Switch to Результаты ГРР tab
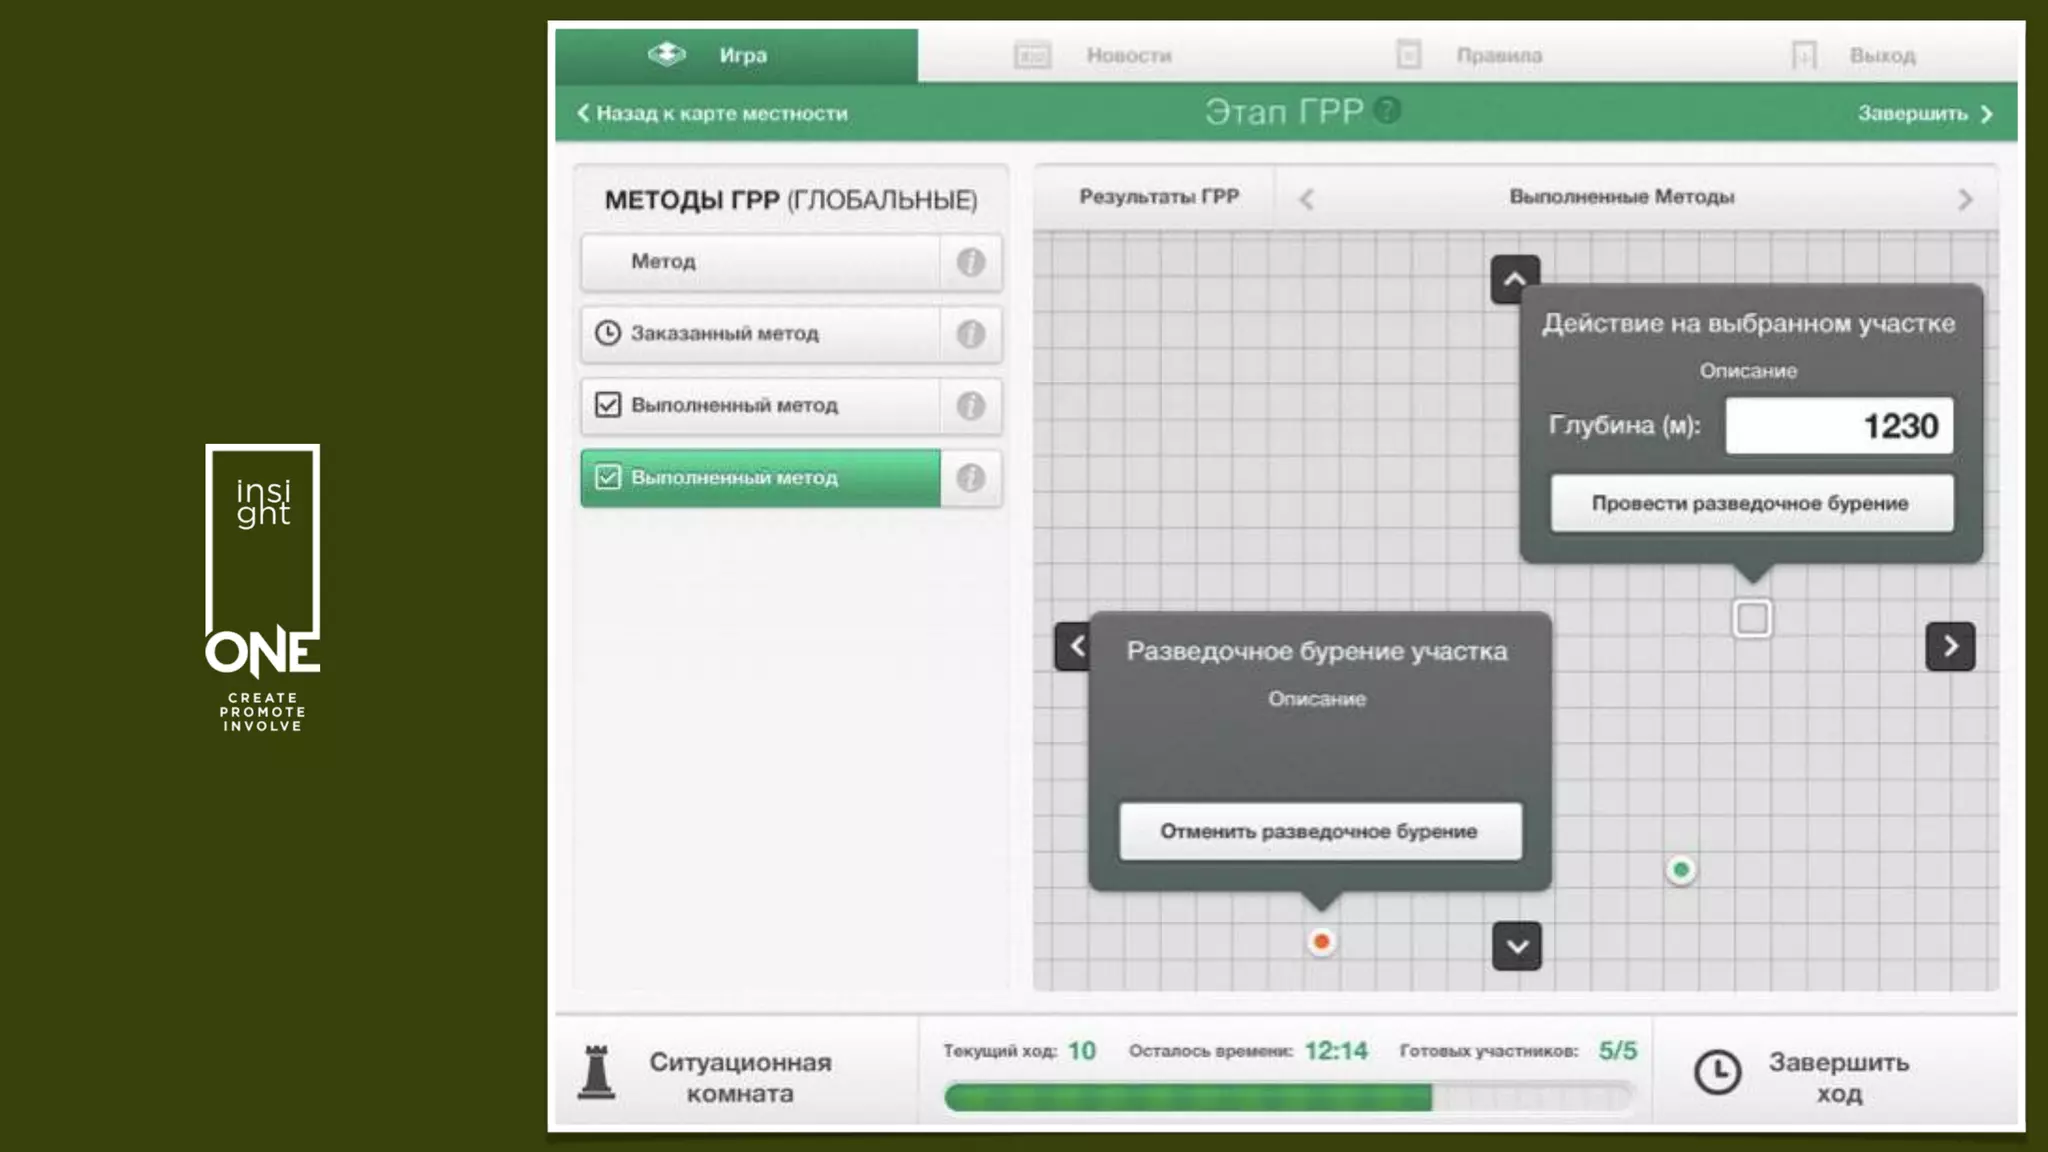 (x=1158, y=197)
